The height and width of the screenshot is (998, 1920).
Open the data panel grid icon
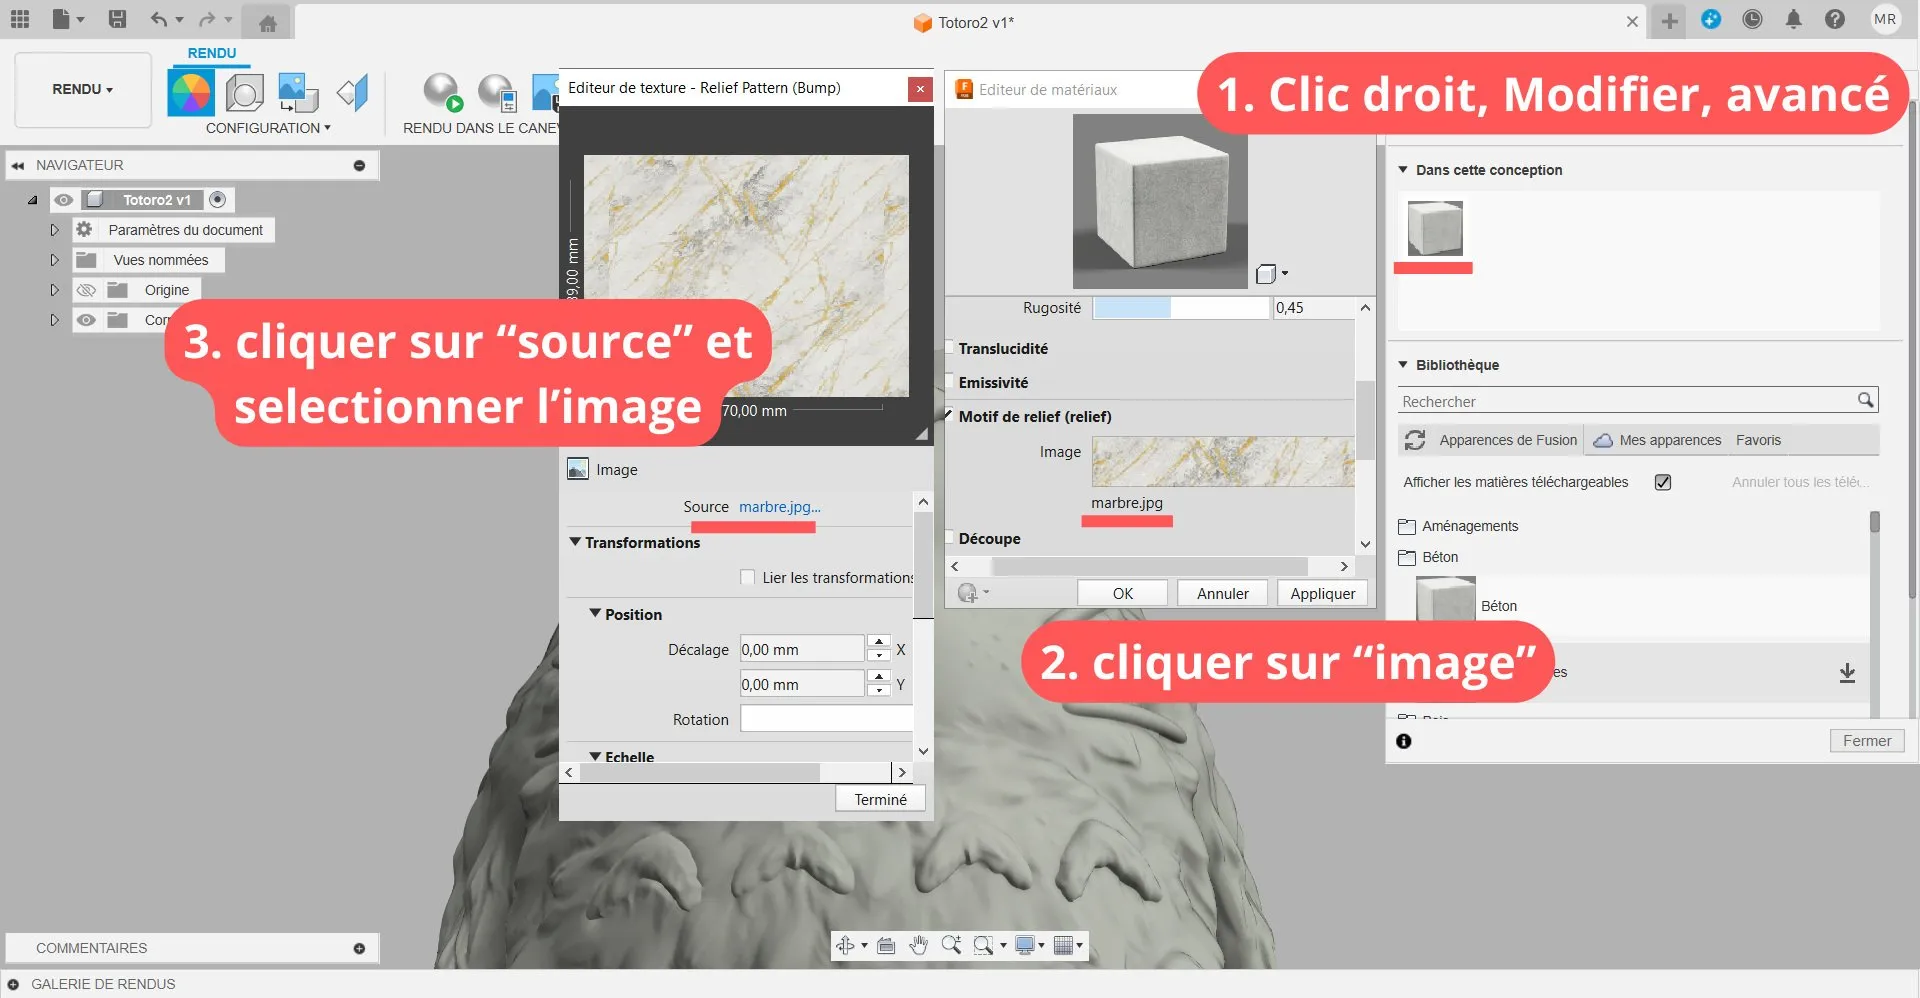(x=20, y=19)
